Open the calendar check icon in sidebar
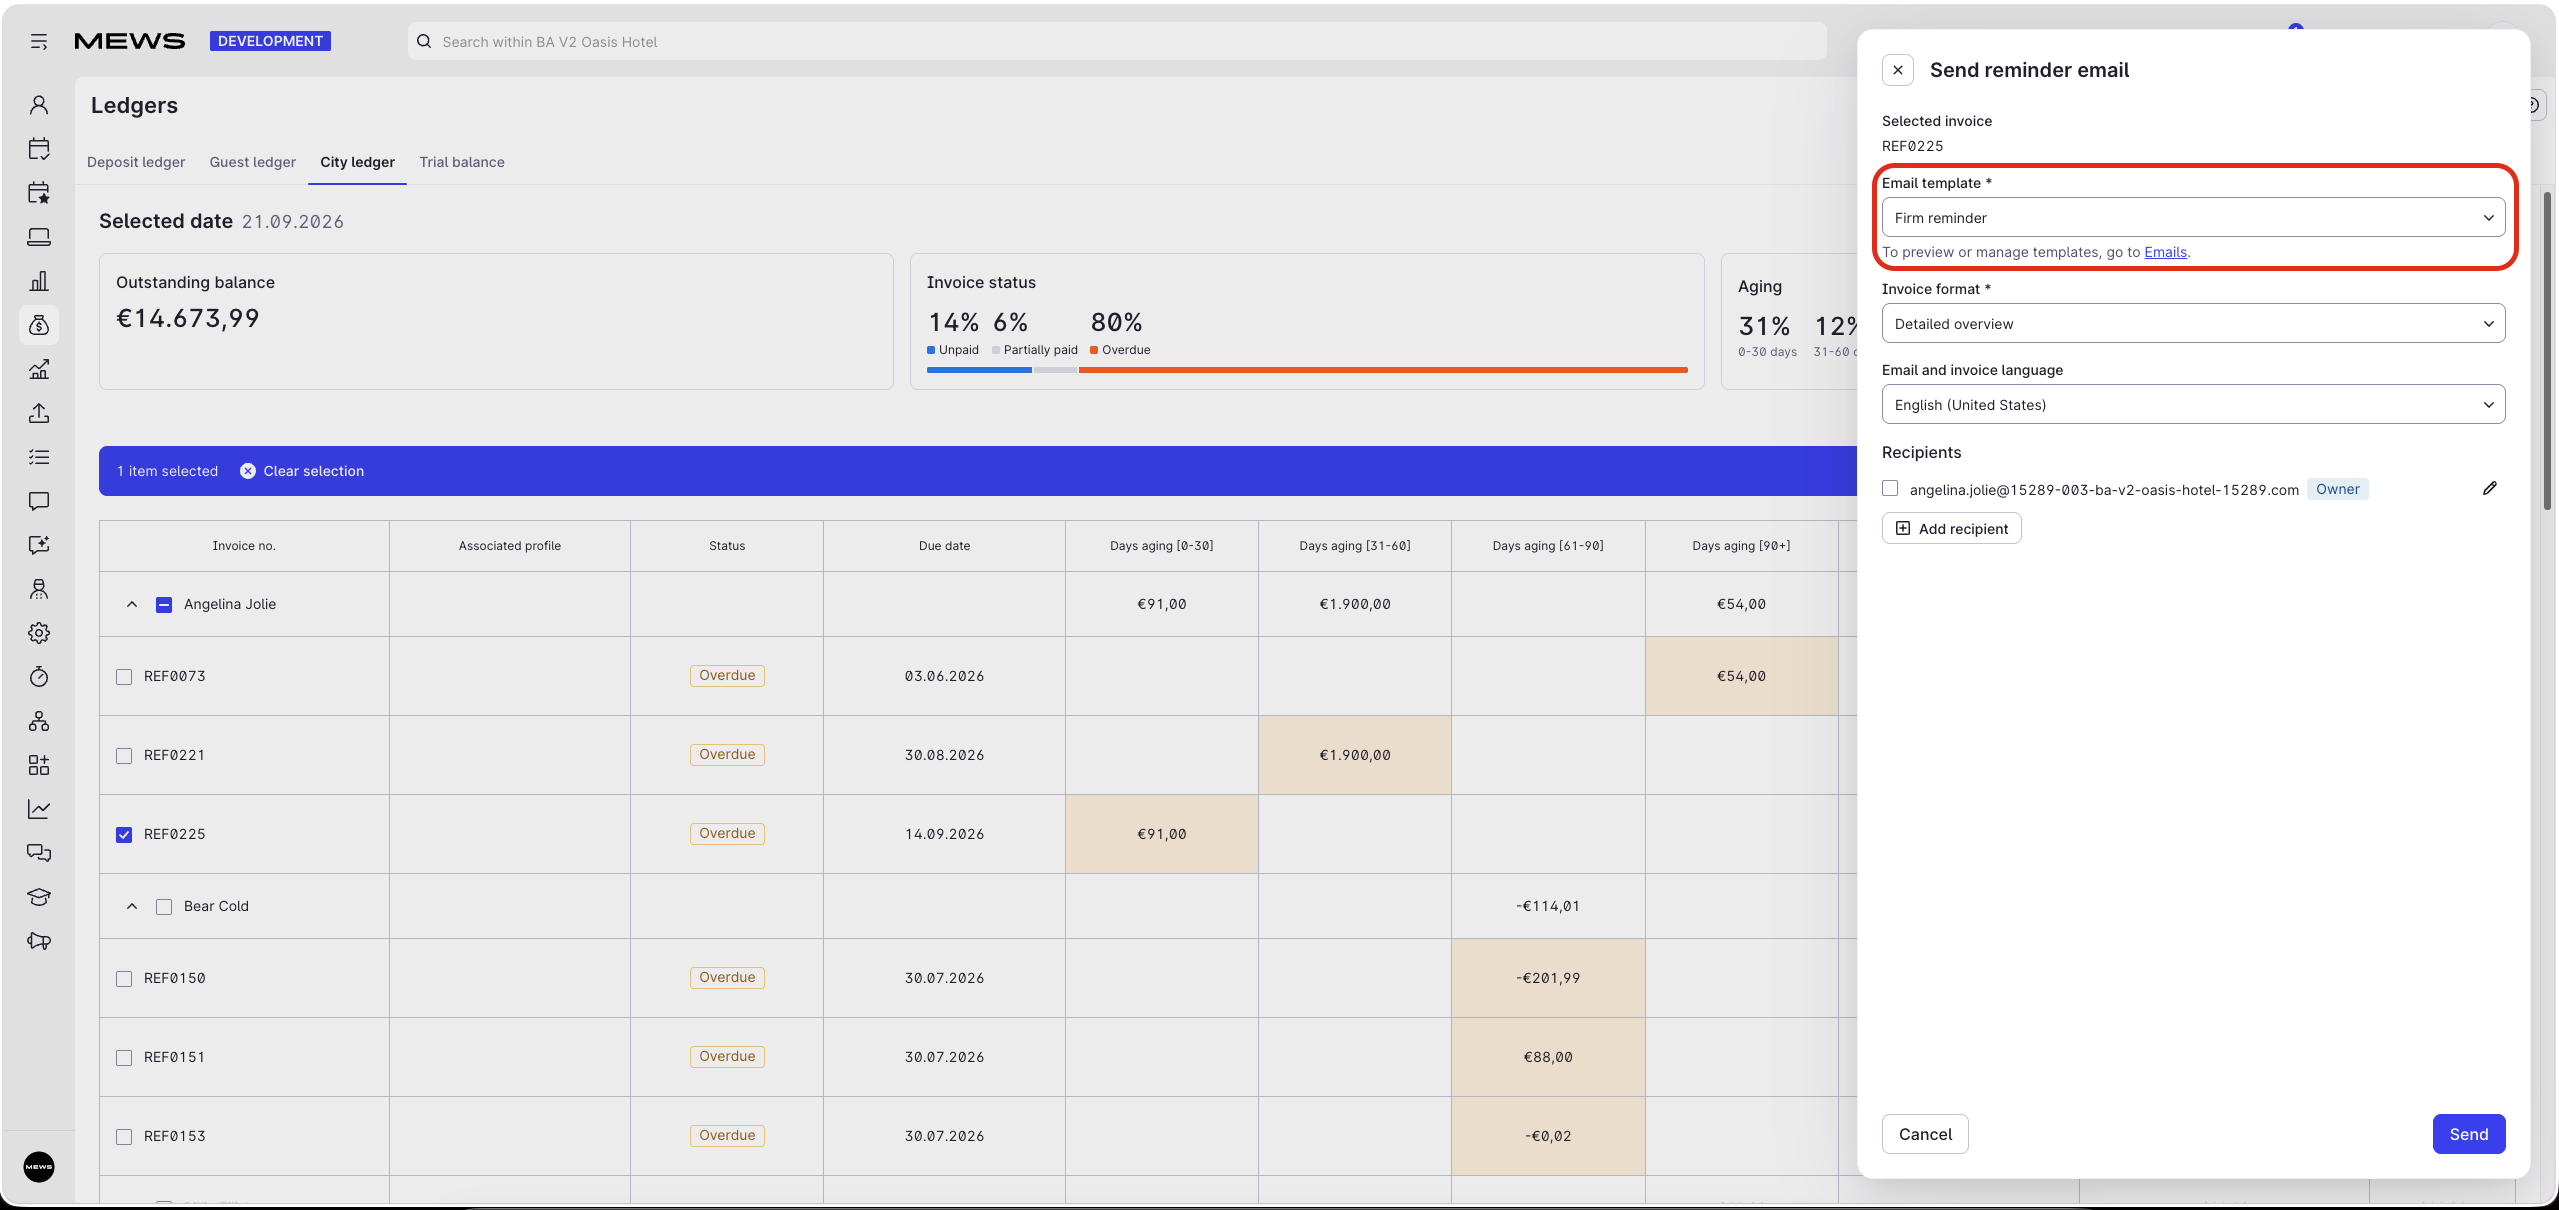 pos(39,149)
